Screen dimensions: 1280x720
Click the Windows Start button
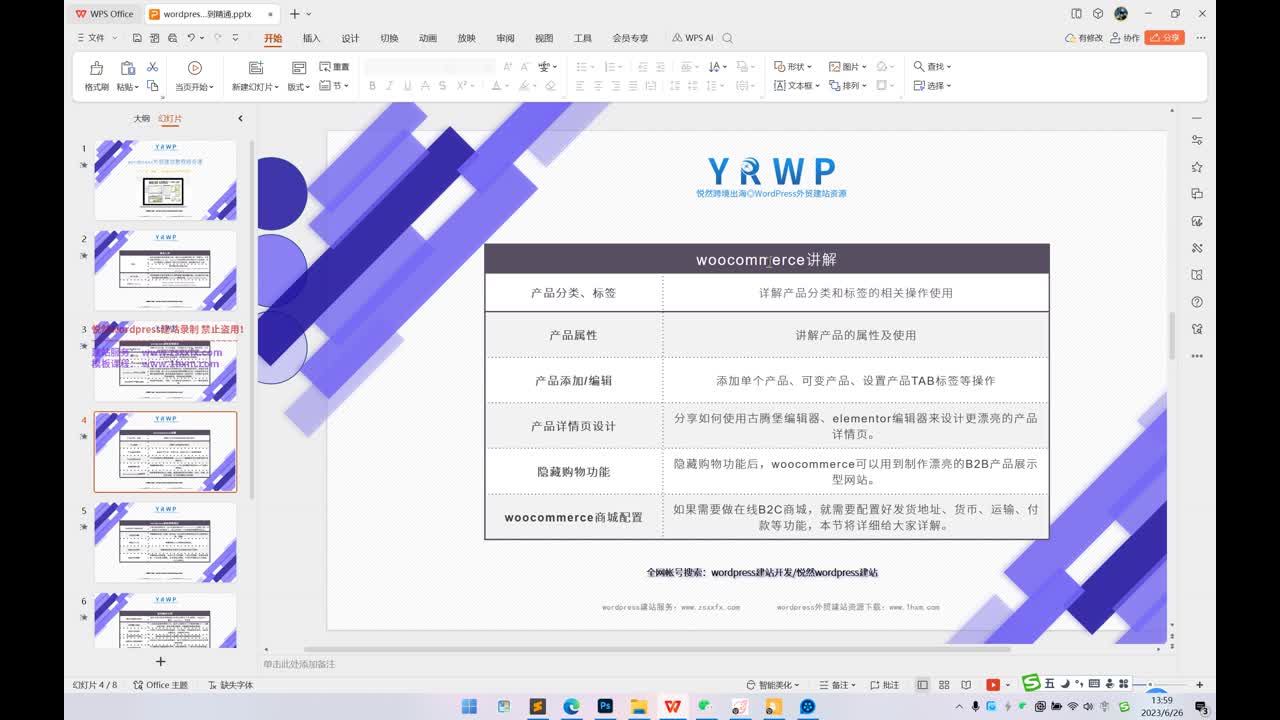click(x=469, y=706)
